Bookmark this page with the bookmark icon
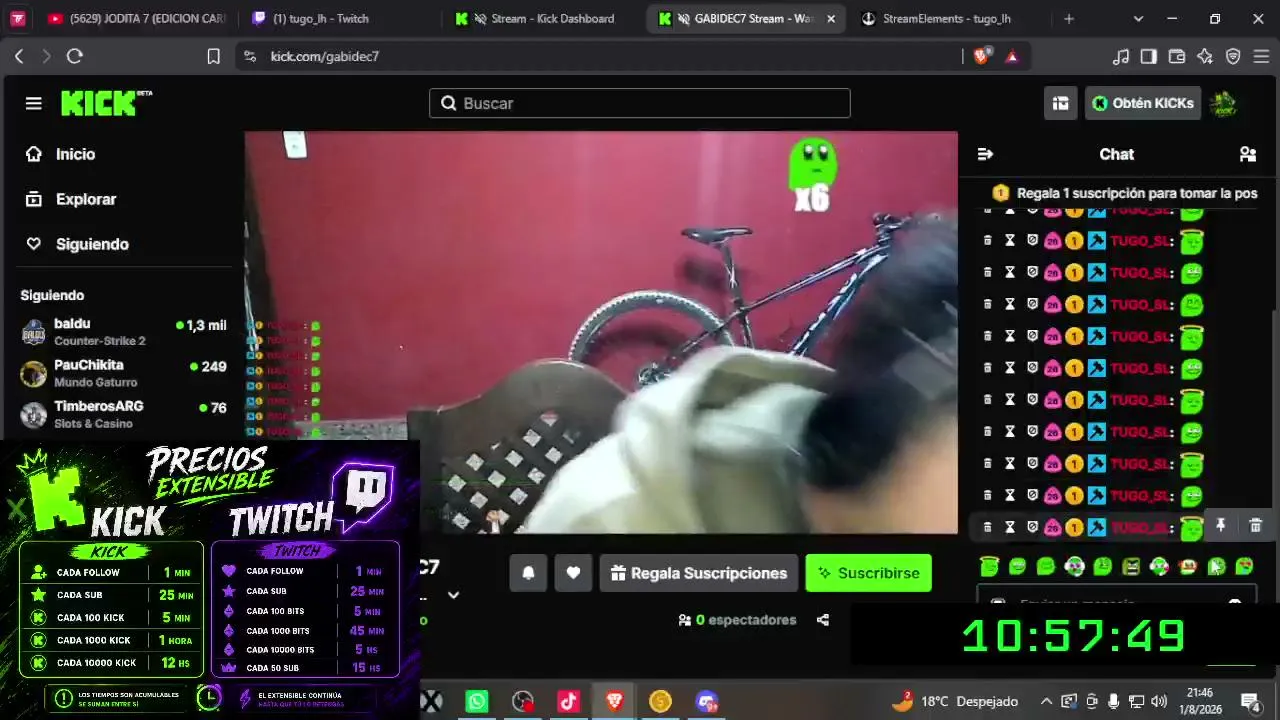This screenshot has height=720, width=1280. coord(213,56)
